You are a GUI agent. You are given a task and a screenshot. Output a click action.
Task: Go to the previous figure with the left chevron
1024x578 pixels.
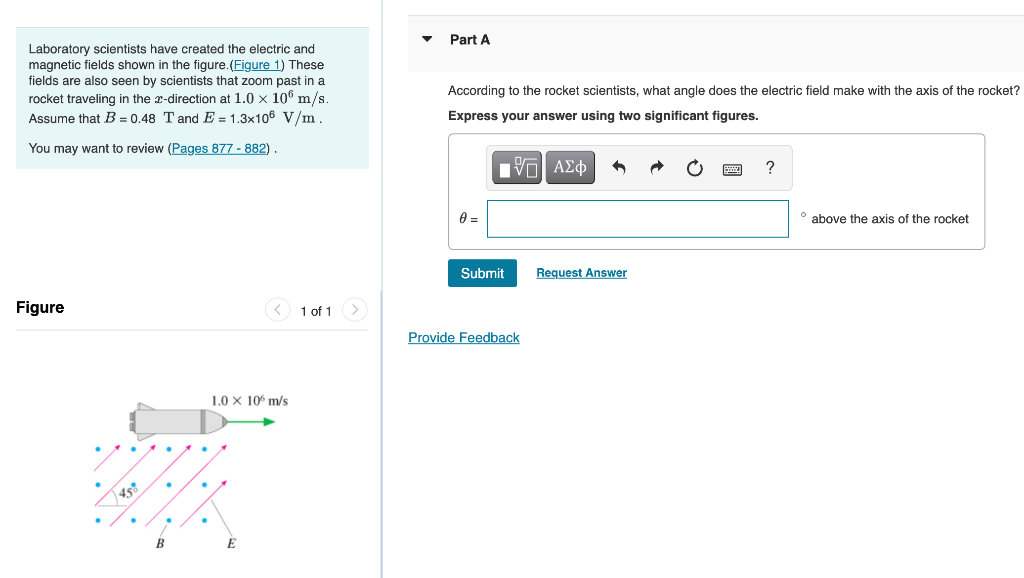pos(278,310)
